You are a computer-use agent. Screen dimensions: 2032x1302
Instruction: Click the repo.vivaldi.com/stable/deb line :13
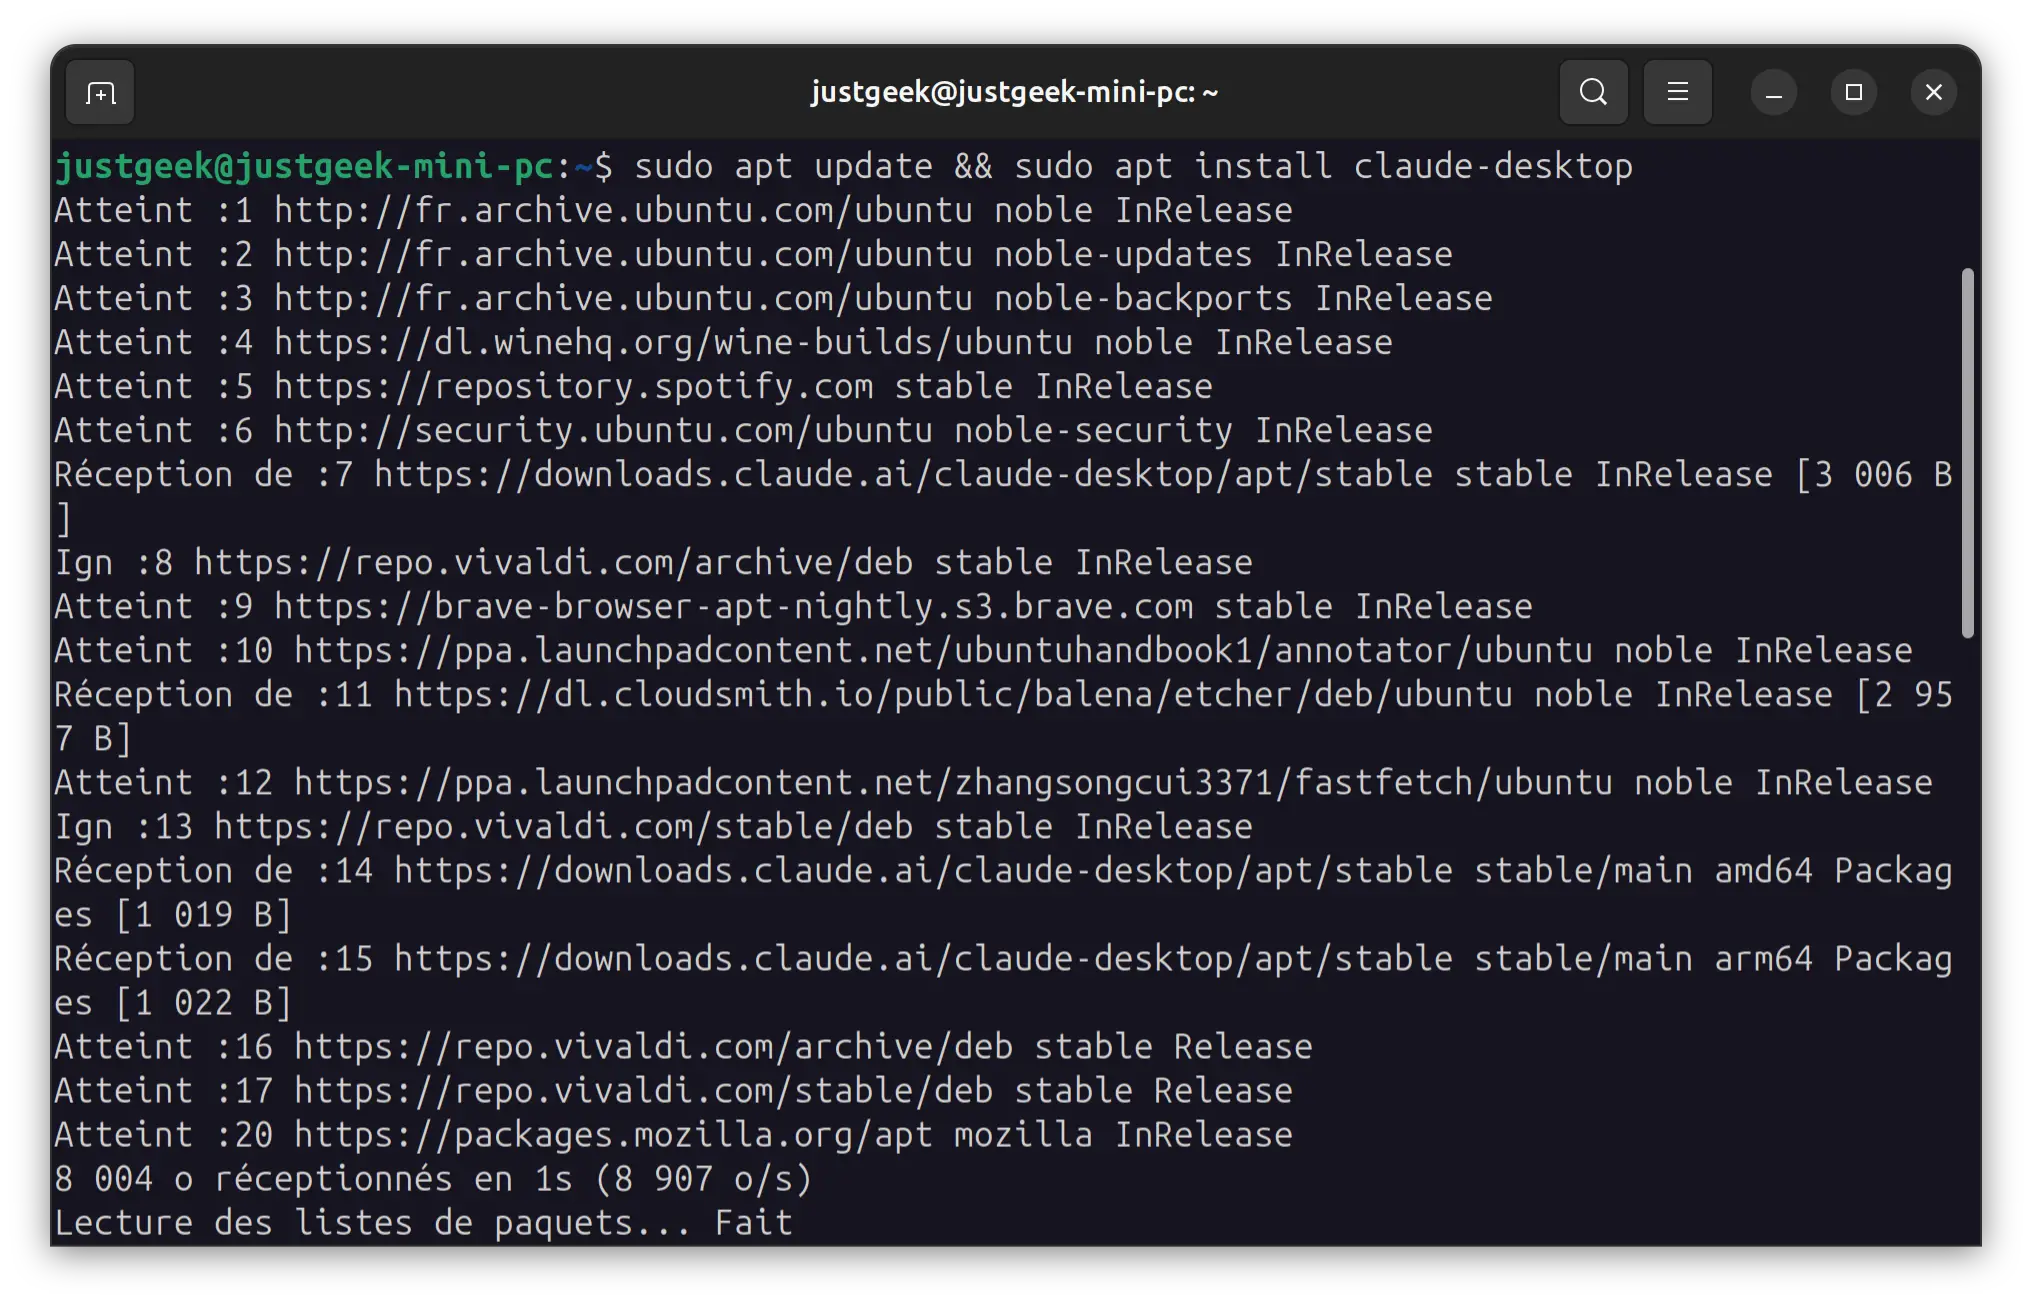click(x=653, y=826)
